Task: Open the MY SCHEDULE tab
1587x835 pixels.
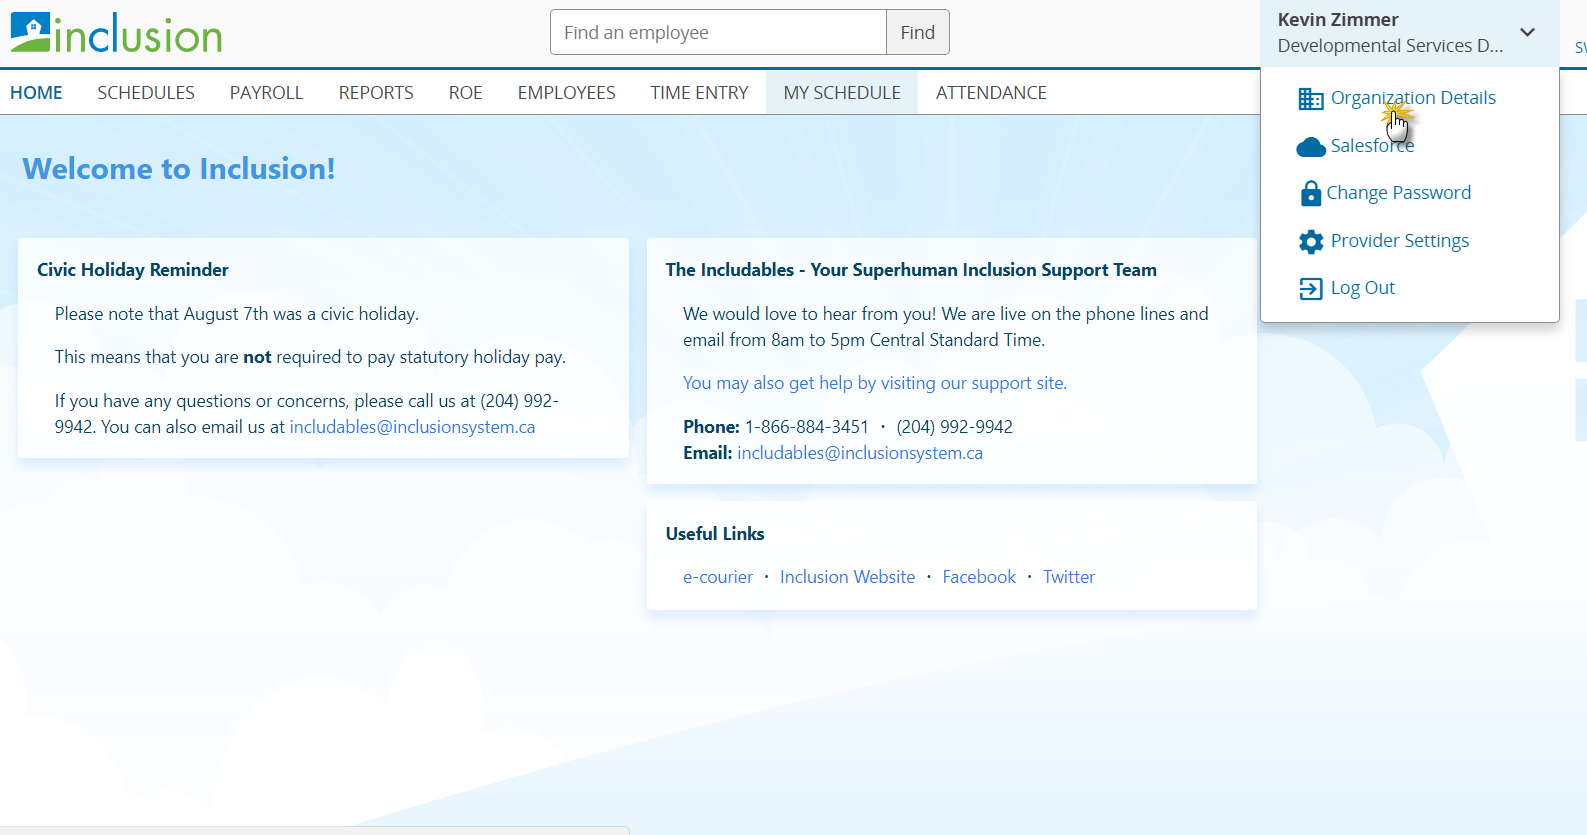Action: pyautogui.click(x=842, y=93)
